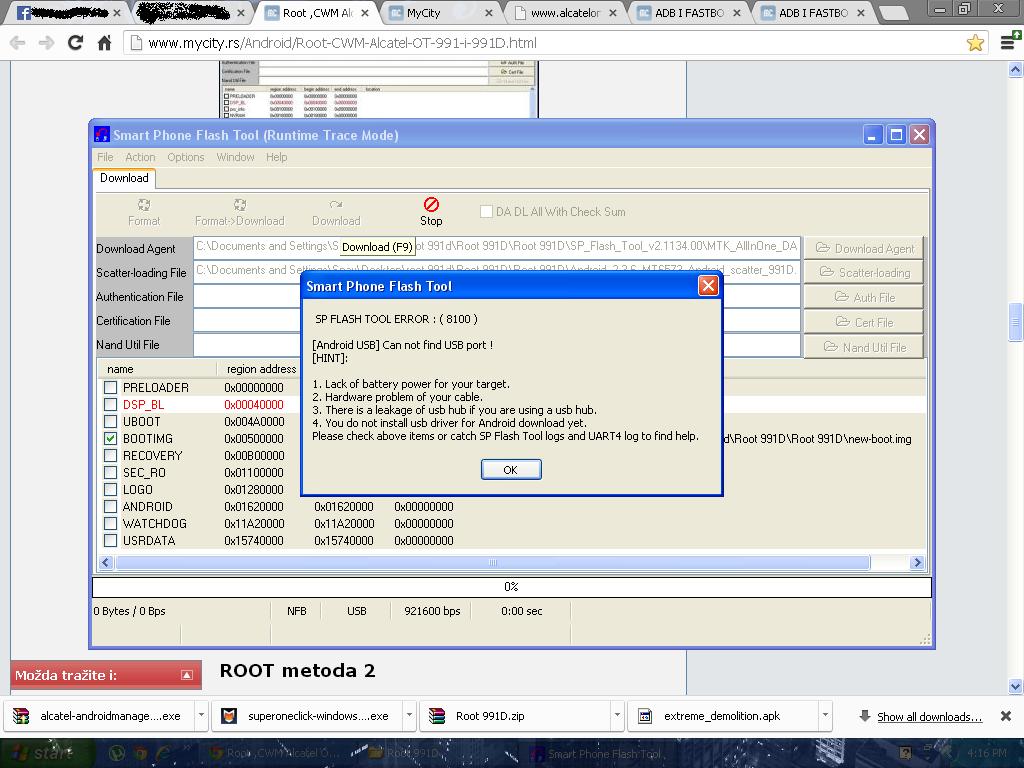This screenshot has height=768, width=1024.
Task: Check the LOGO checkbox
Action: [x=110, y=489]
